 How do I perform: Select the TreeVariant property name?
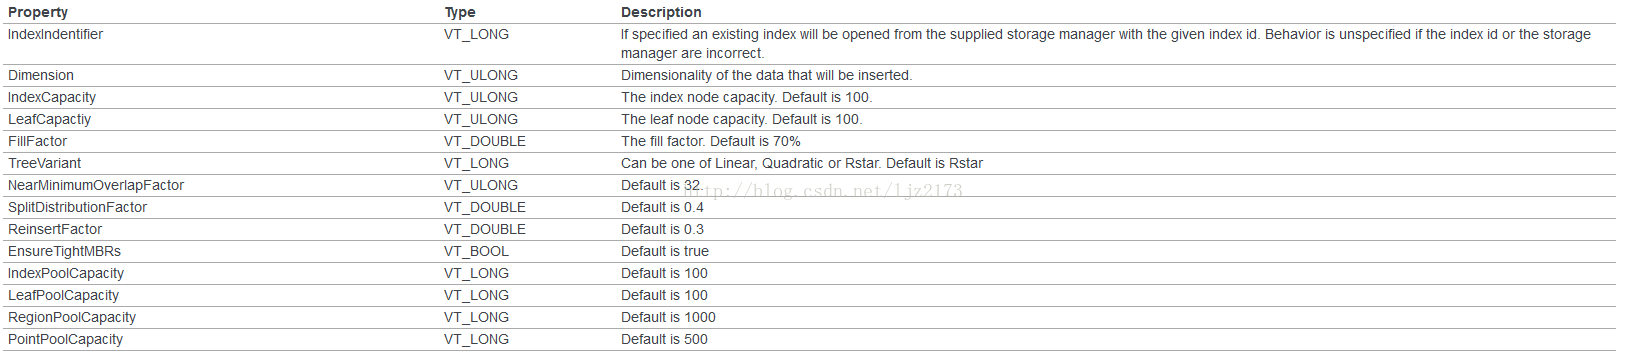click(45, 163)
